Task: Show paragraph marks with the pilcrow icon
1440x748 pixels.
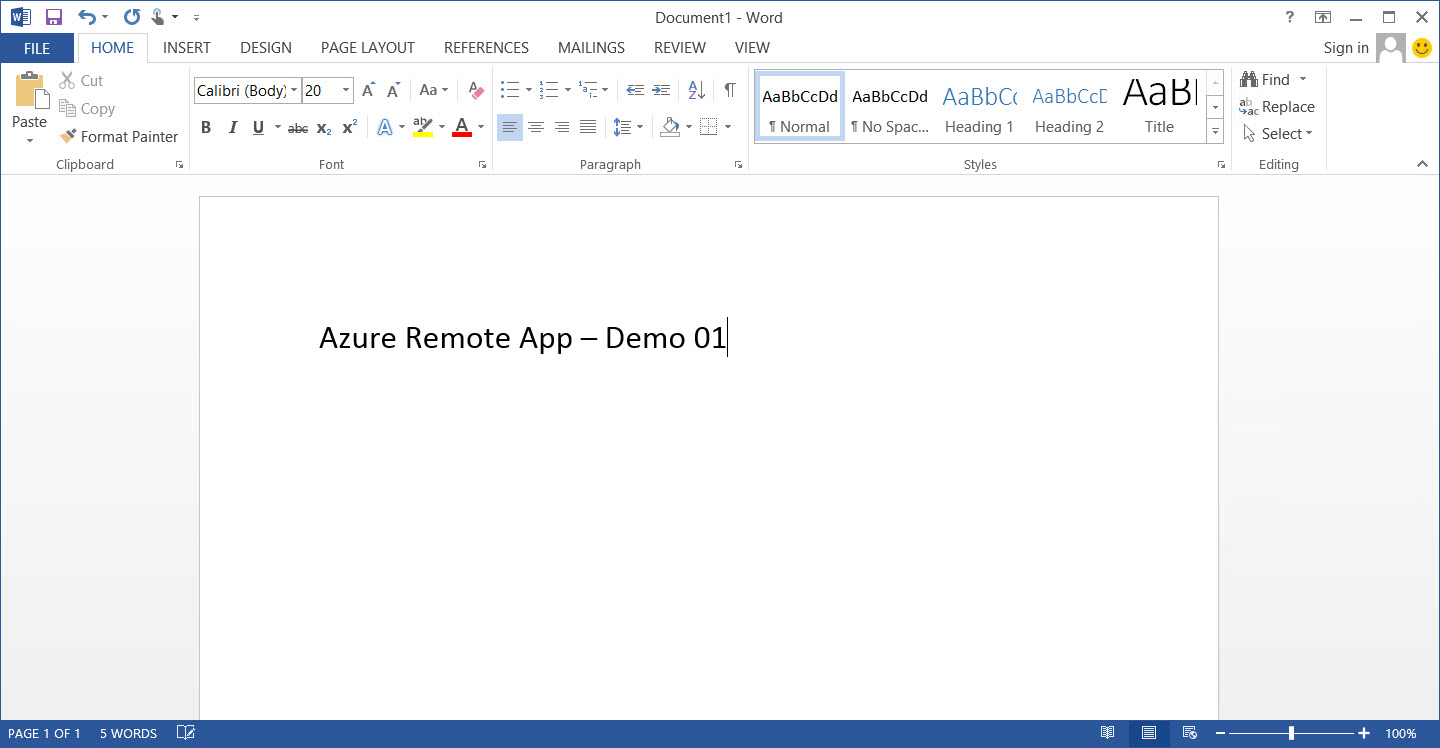Action: tap(730, 91)
